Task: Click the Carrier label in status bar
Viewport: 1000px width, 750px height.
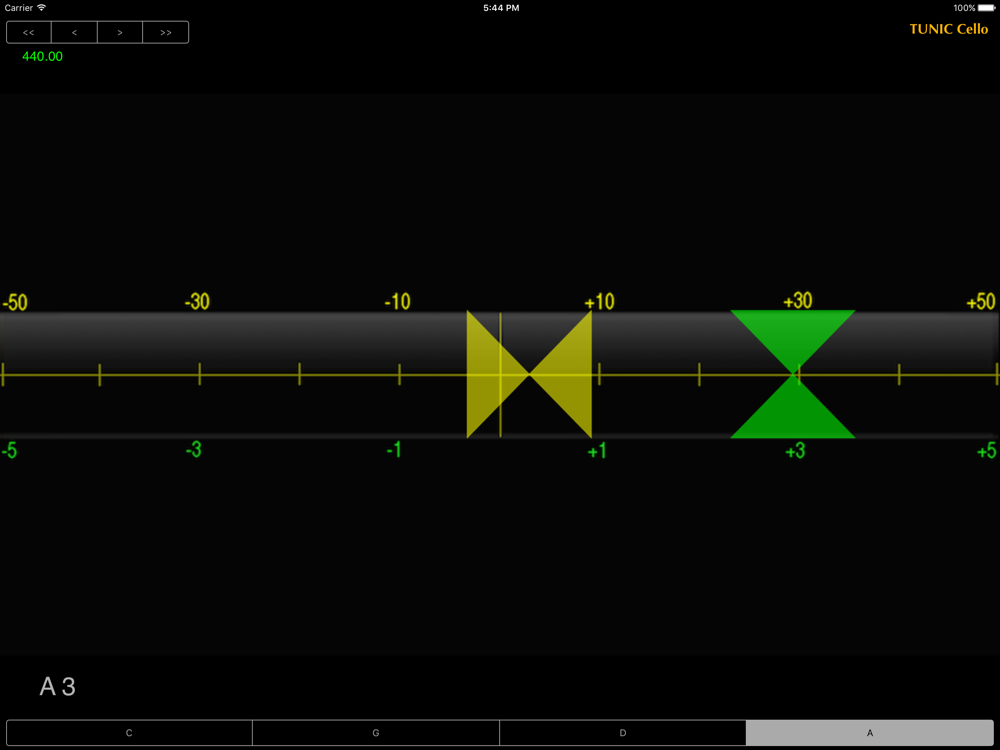Action: coord(18,8)
